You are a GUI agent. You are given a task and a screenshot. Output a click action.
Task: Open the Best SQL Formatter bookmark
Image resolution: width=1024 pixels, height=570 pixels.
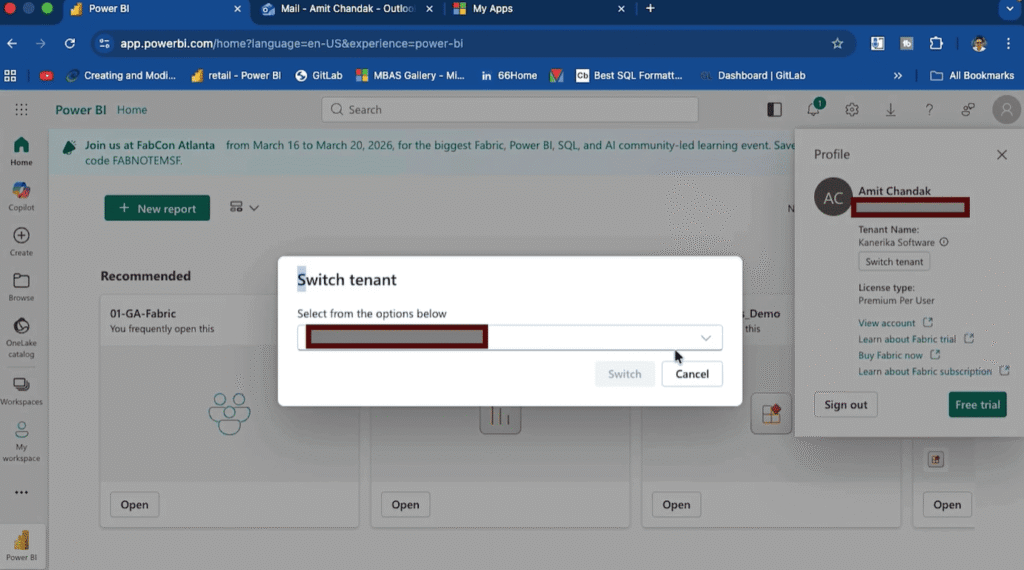pos(629,76)
